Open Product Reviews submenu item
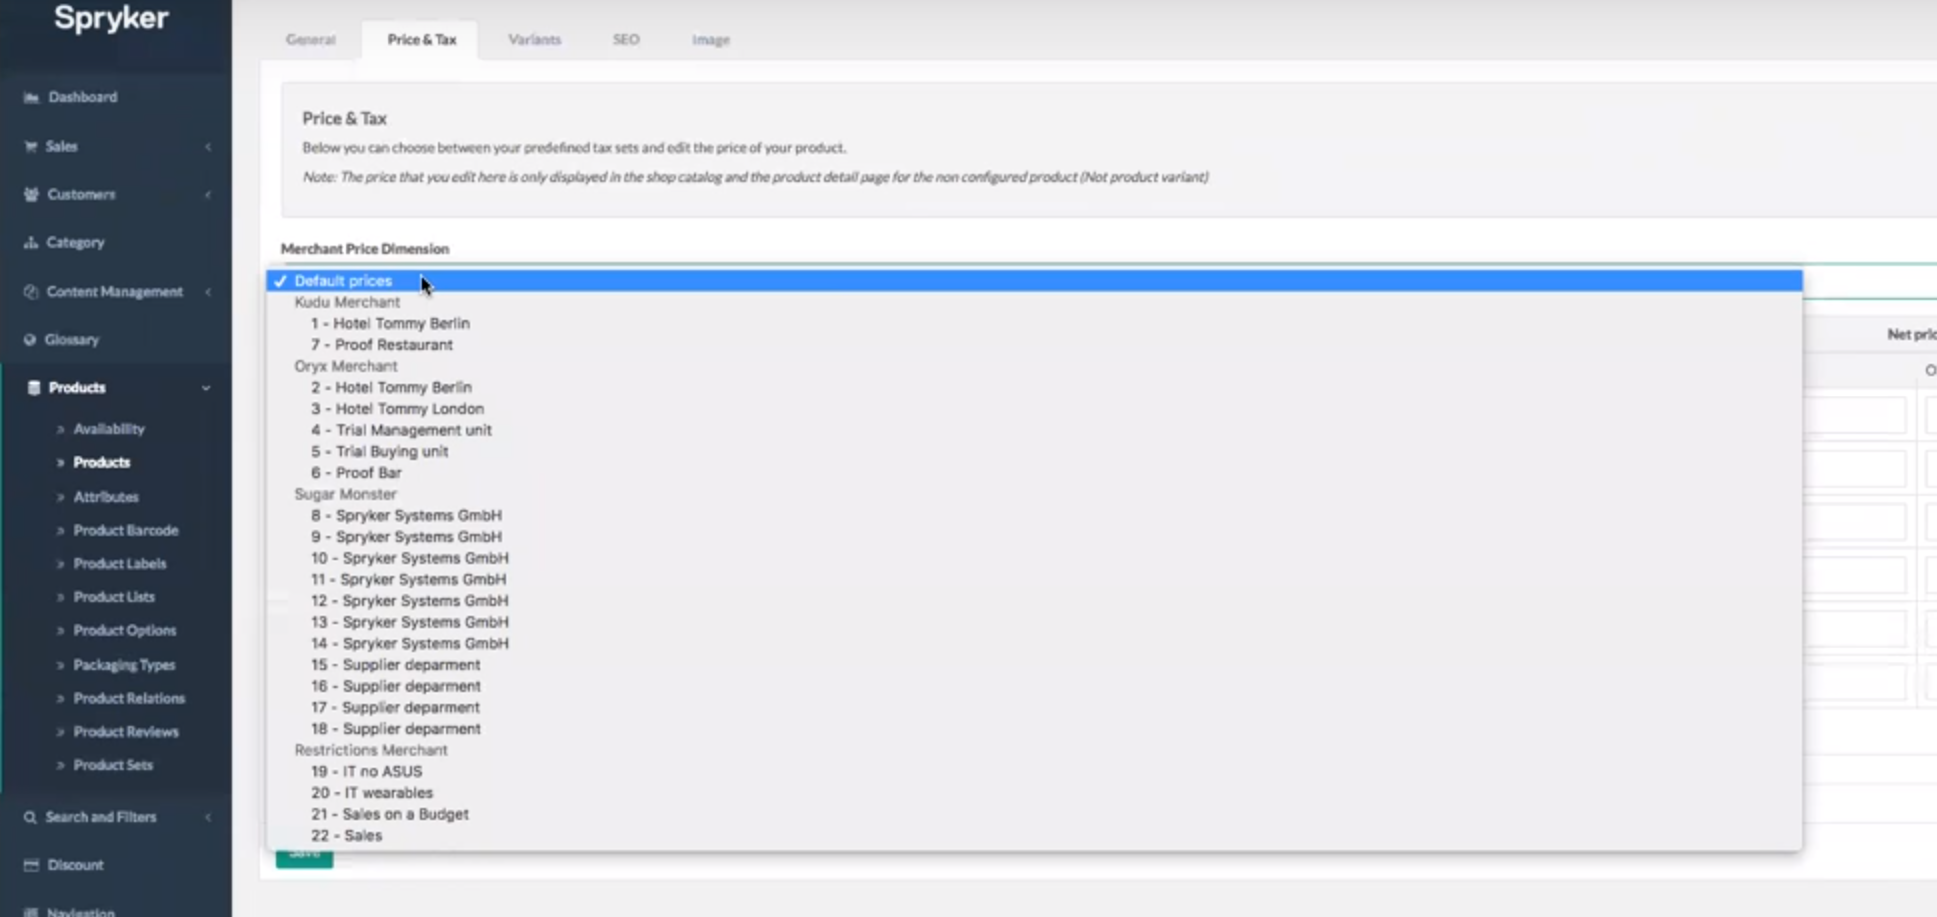The height and width of the screenshot is (917, 1937). pos(126,732)
